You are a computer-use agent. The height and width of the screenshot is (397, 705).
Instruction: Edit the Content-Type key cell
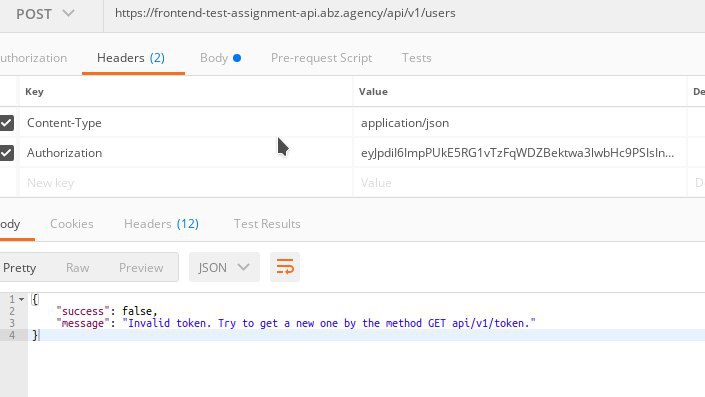click(186, 123)
